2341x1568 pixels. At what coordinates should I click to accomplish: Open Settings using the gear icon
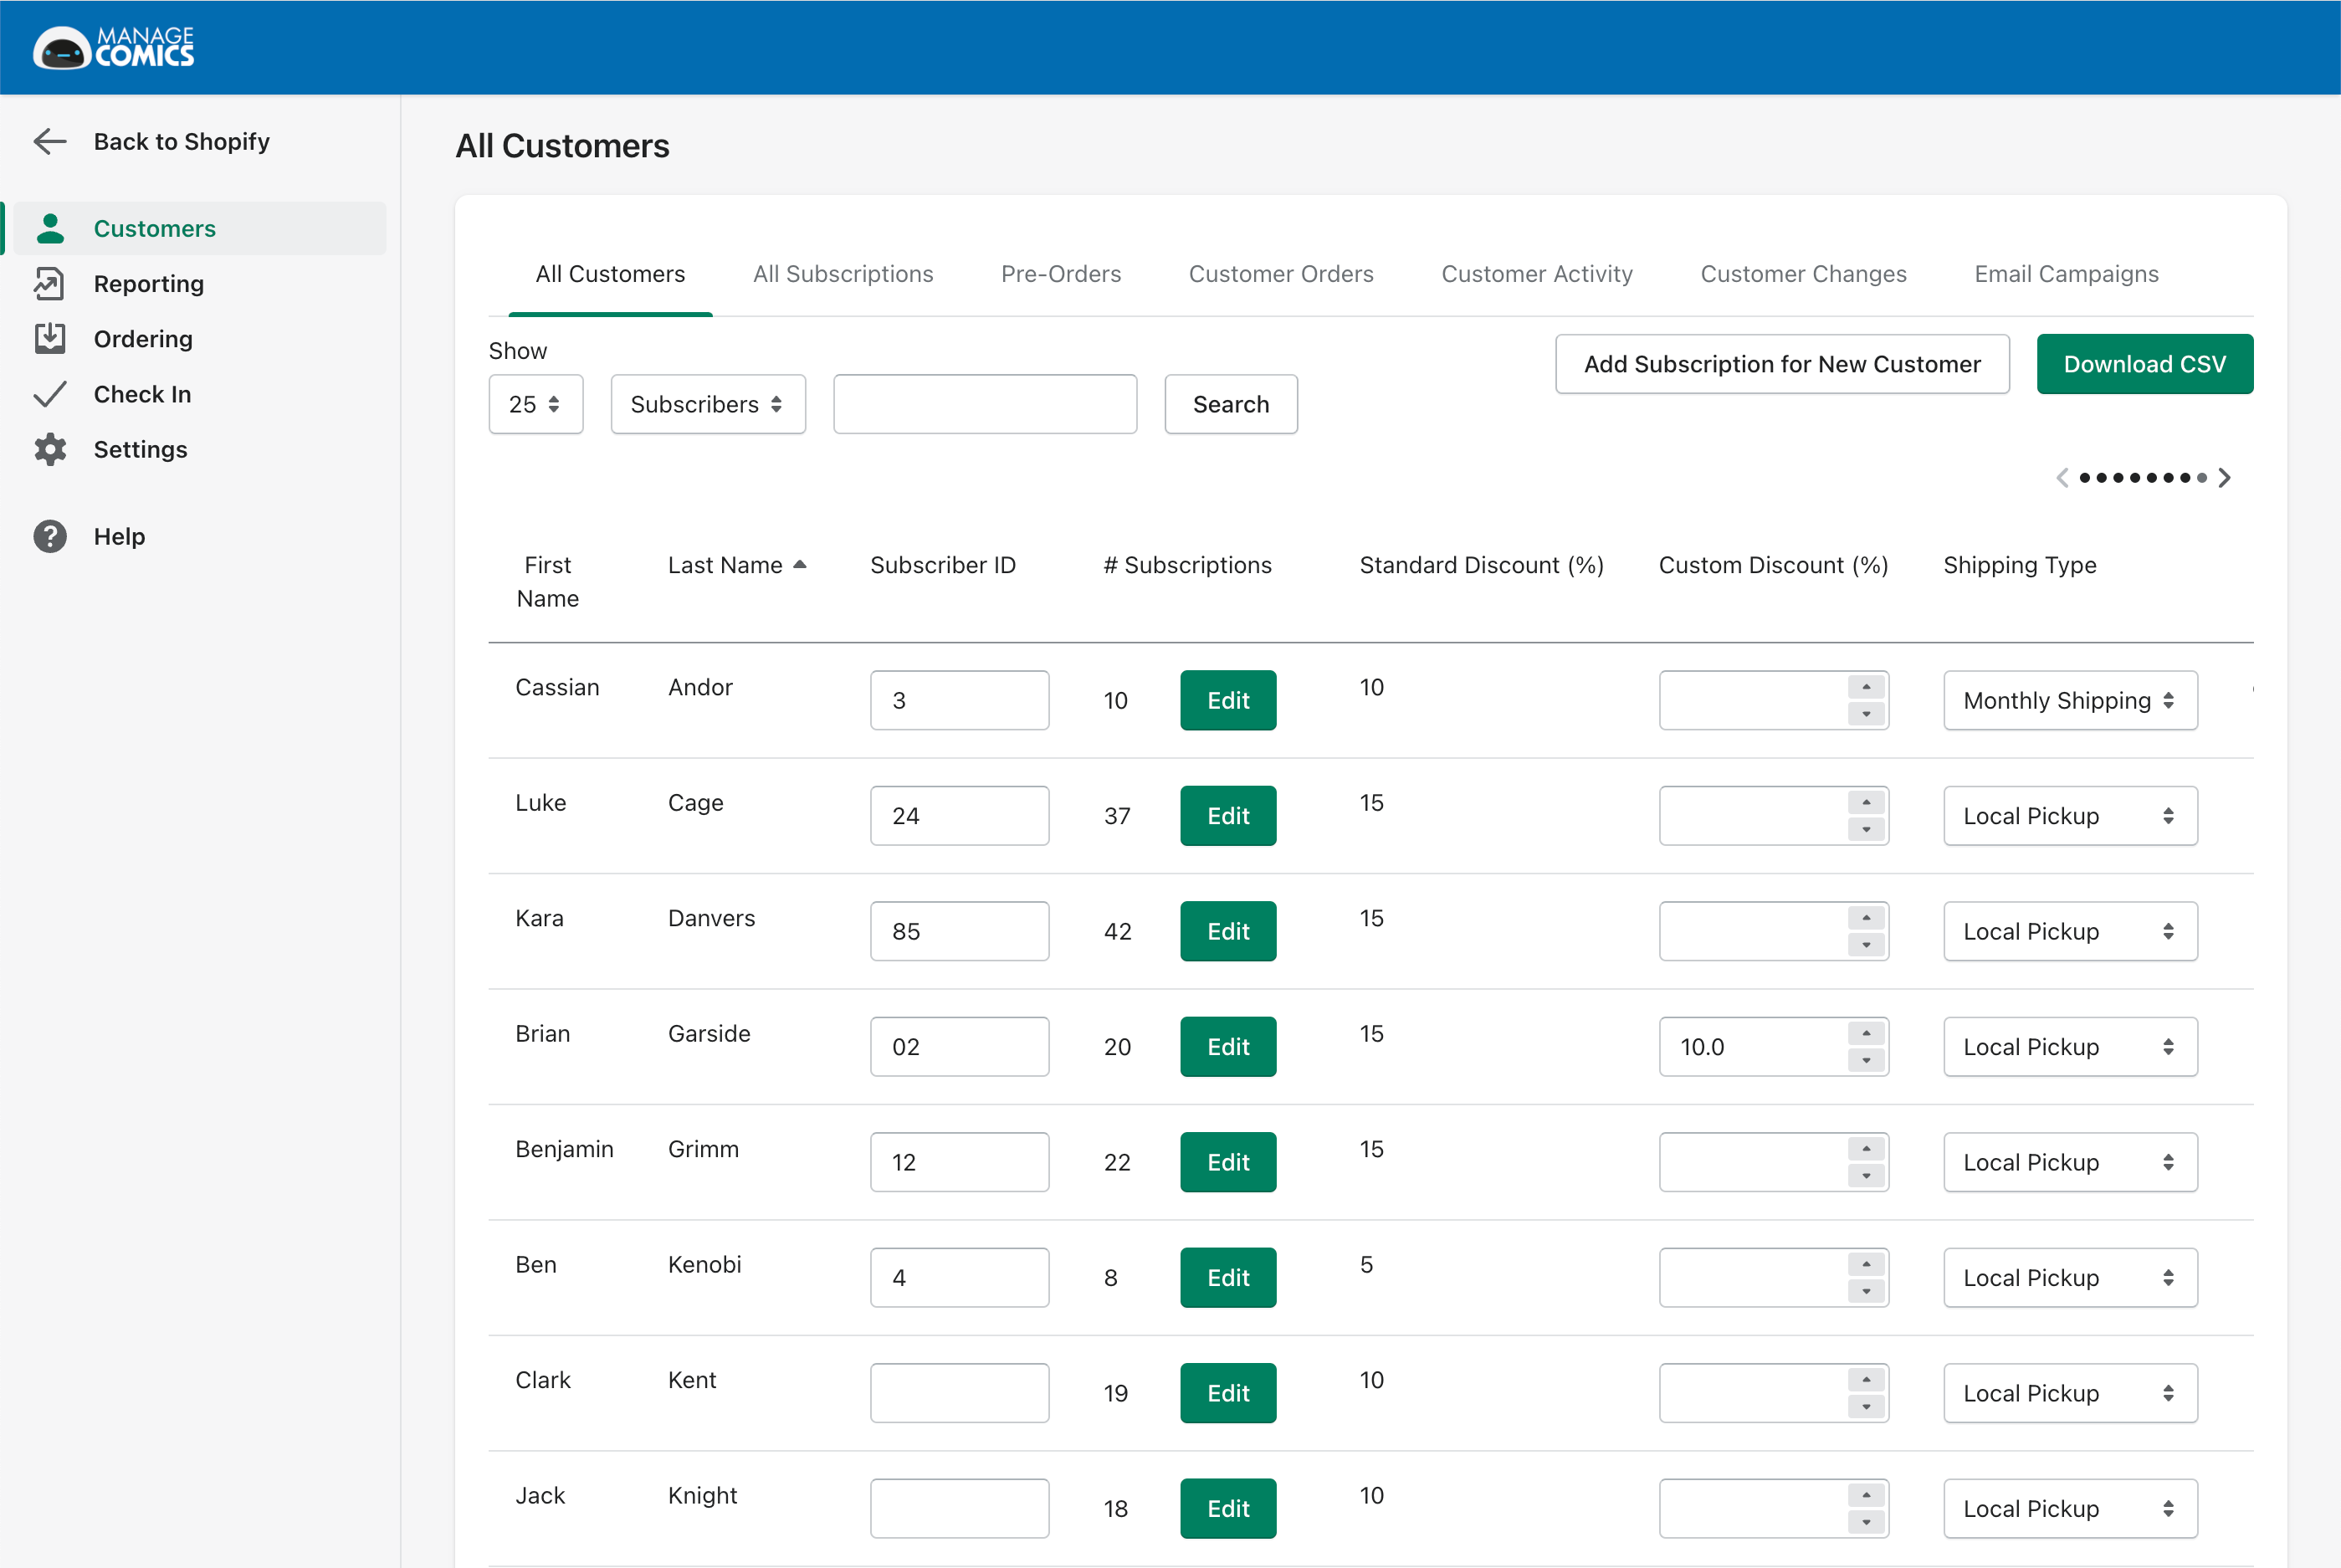50,449
